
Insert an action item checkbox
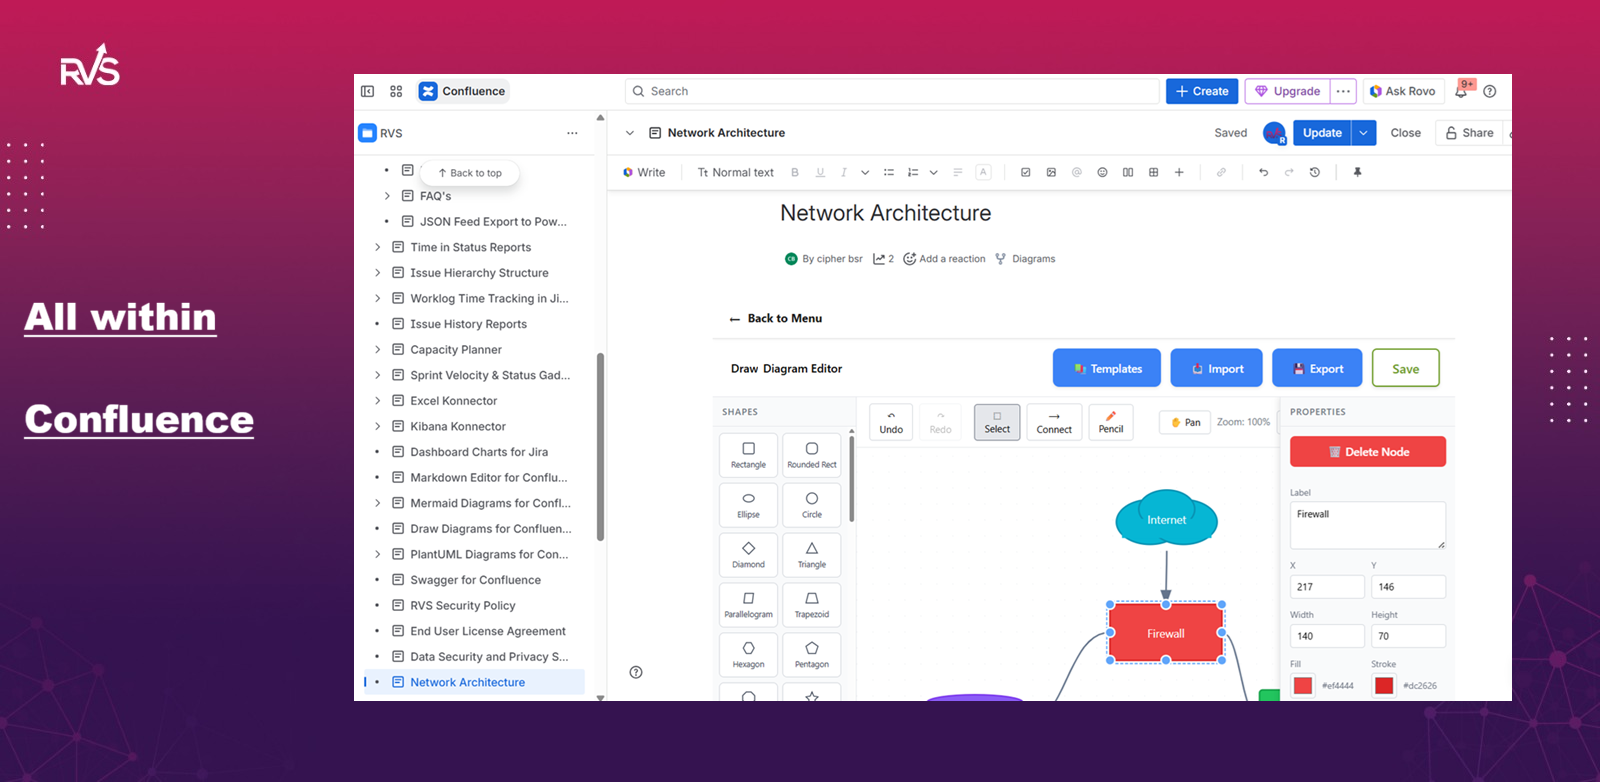click(x=1026, y=172)
